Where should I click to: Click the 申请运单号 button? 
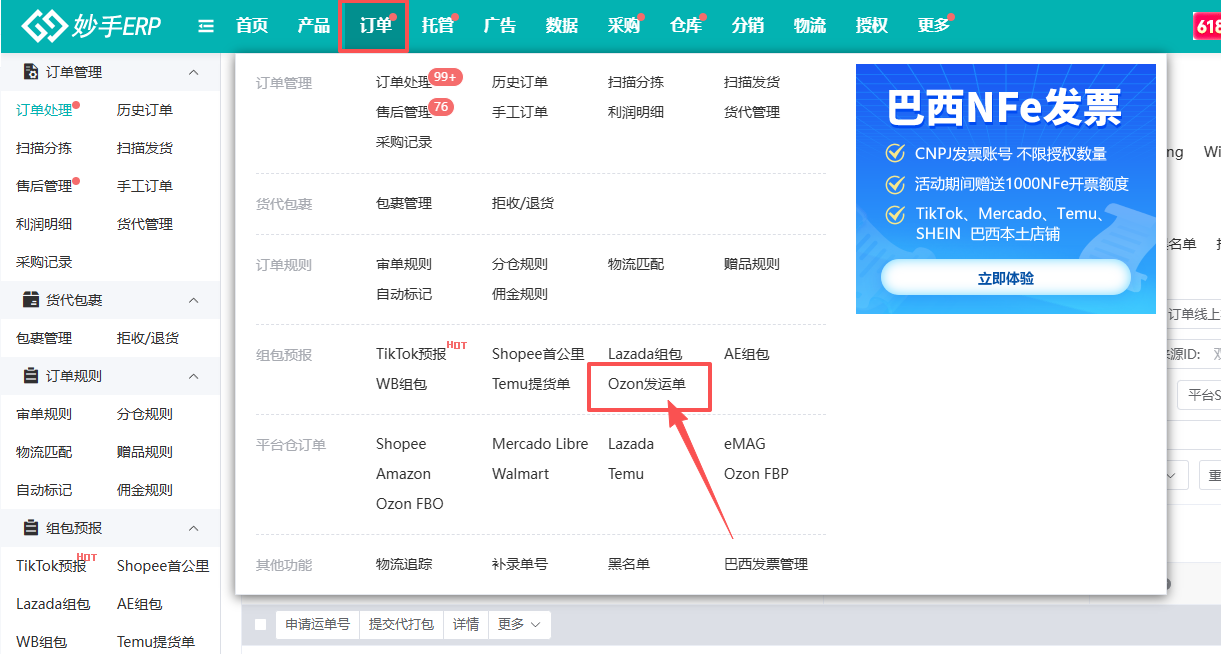click(318, 624)
